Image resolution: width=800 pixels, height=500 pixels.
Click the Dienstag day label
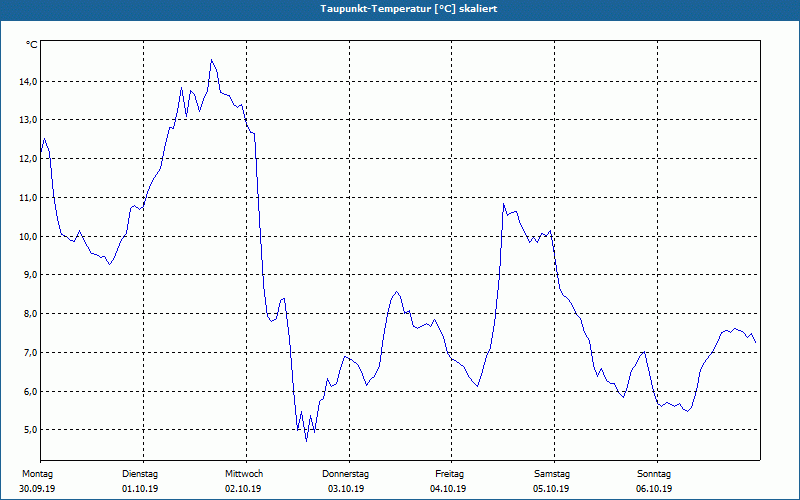[140, 474]
